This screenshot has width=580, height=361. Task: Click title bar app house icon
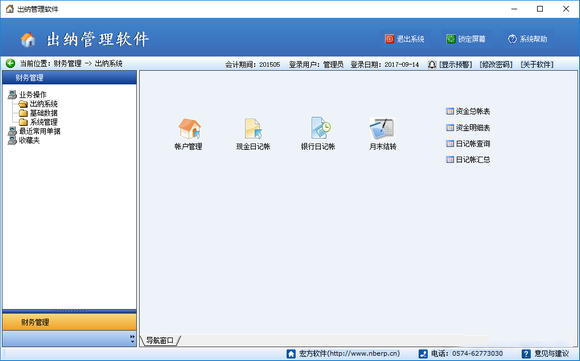(10, 9)
